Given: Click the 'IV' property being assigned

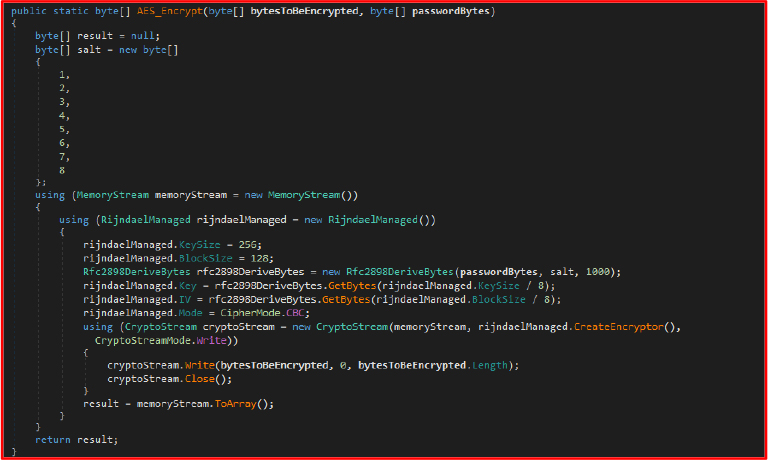Looking at the screenshot, I should pos(185,300).
